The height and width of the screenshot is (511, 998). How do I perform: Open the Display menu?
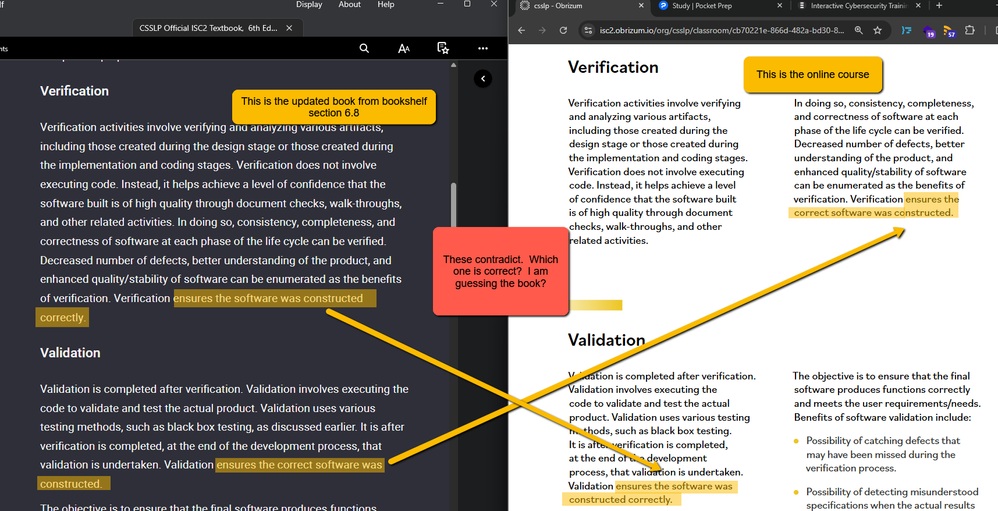coord(309,5)
